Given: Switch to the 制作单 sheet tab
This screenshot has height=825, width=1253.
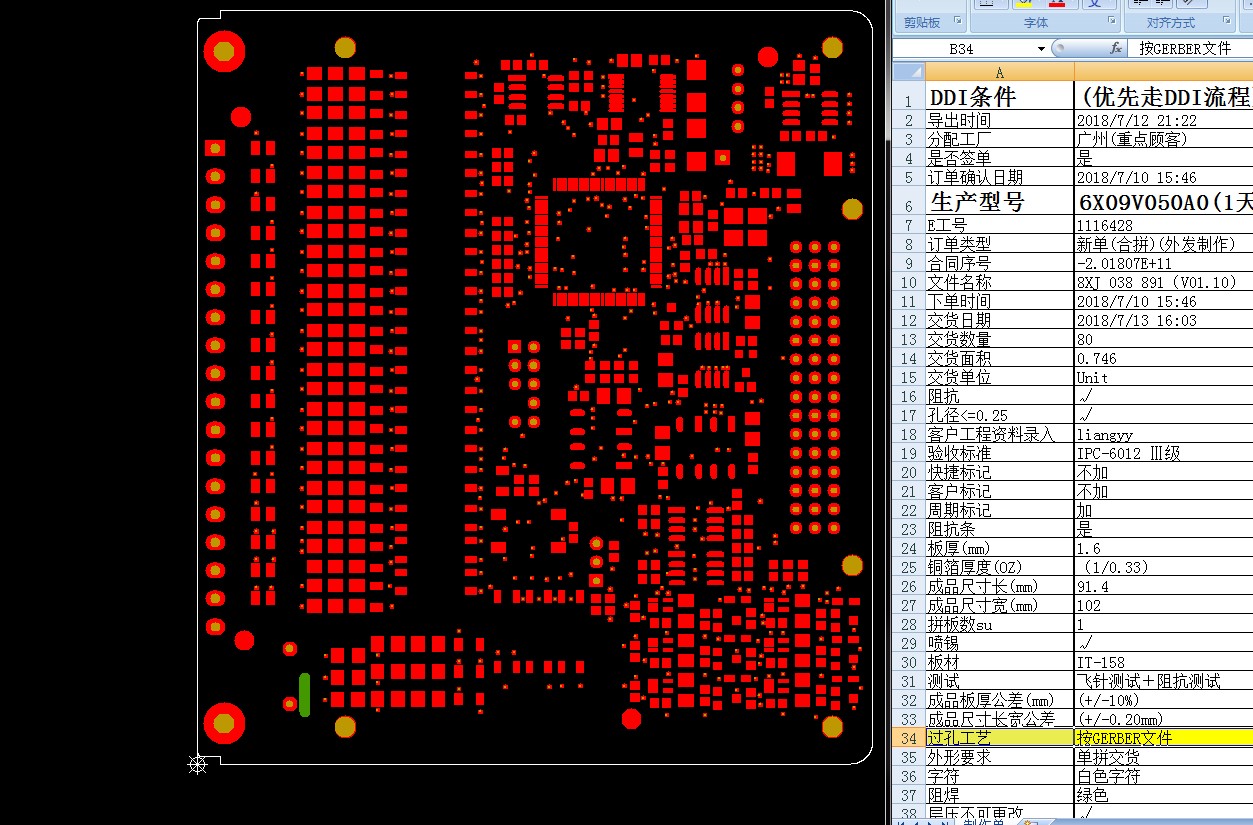Looking at the screenshot, I should tap(981, 822).
